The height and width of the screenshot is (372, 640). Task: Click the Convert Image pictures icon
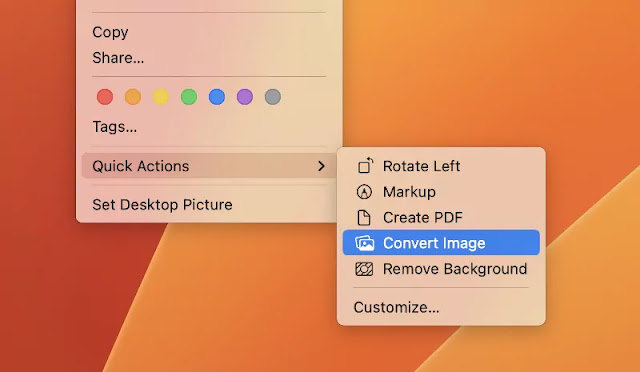pyautogui.click(x=364, y=243)
